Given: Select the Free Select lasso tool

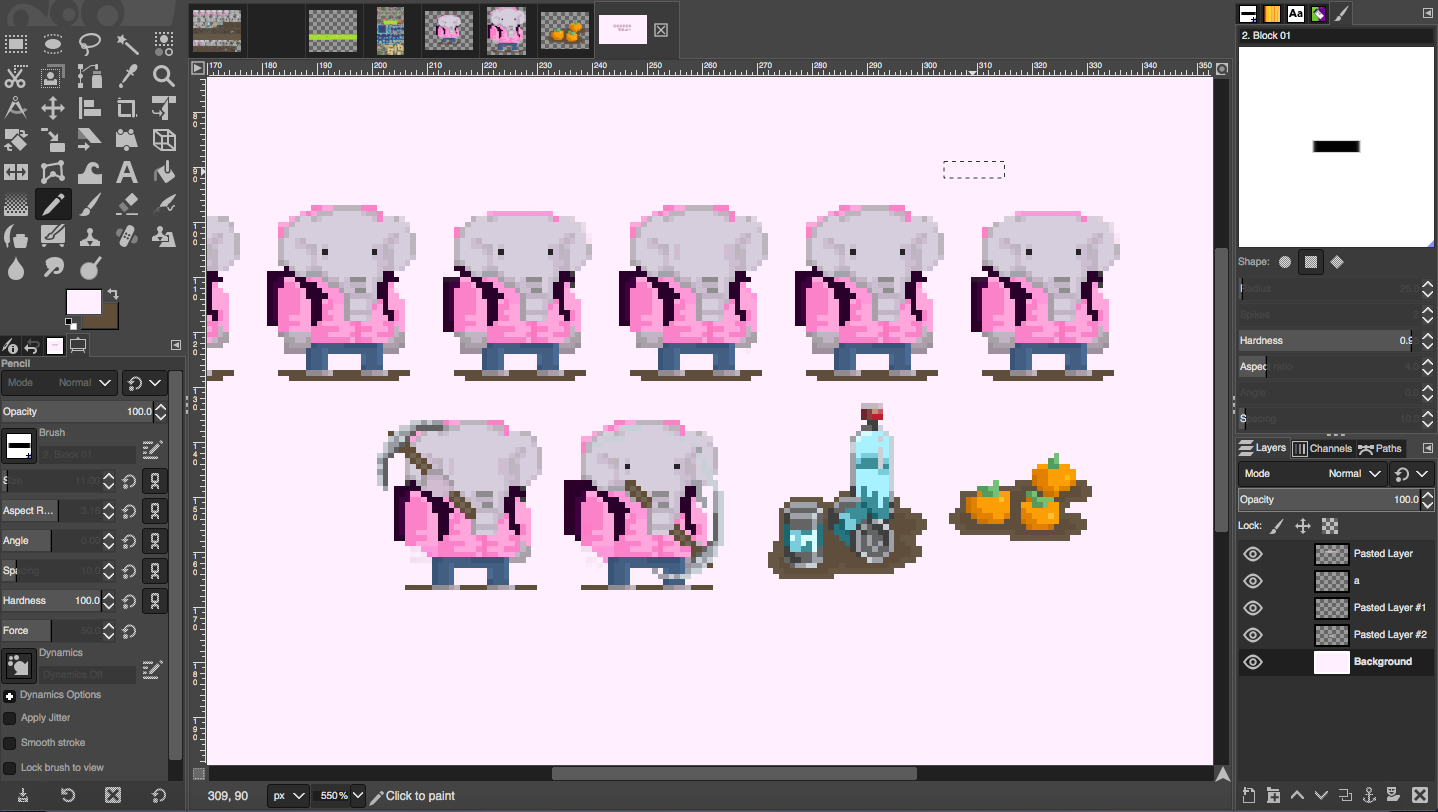Looking at the screenshot, I should [x=90, y=43].
